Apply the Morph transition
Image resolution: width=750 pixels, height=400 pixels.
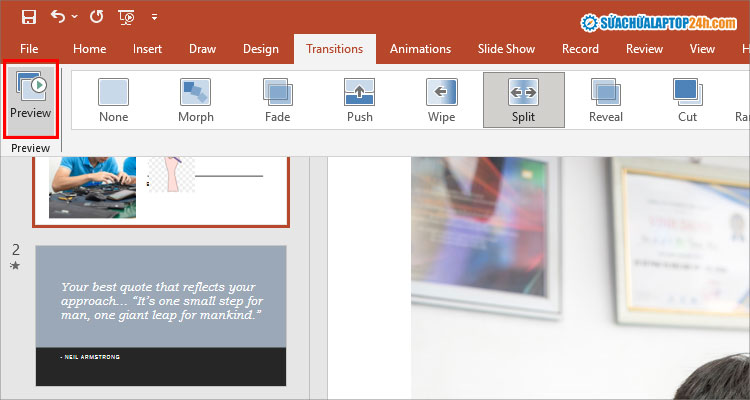click(195, 100)
